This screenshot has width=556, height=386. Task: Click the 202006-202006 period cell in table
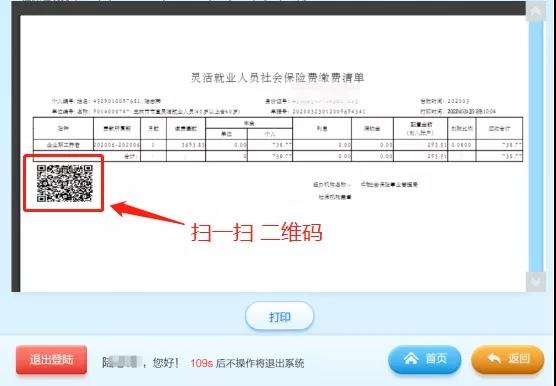point(117,145)
